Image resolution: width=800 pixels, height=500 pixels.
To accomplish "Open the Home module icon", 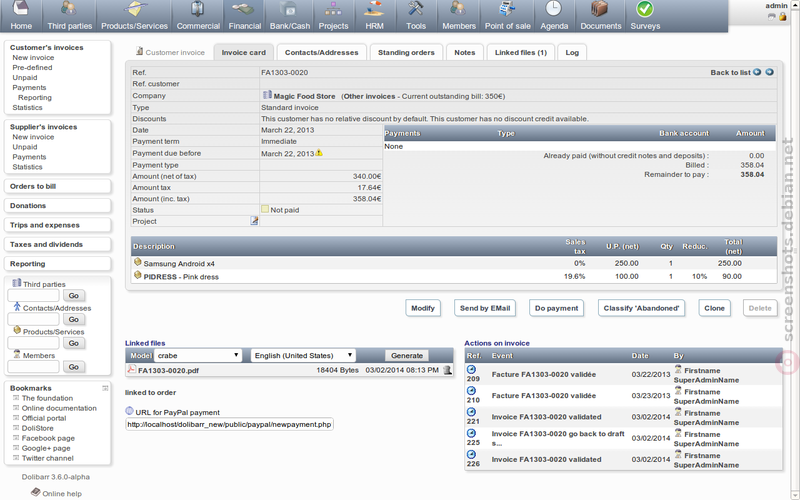I will pos(21,9).
